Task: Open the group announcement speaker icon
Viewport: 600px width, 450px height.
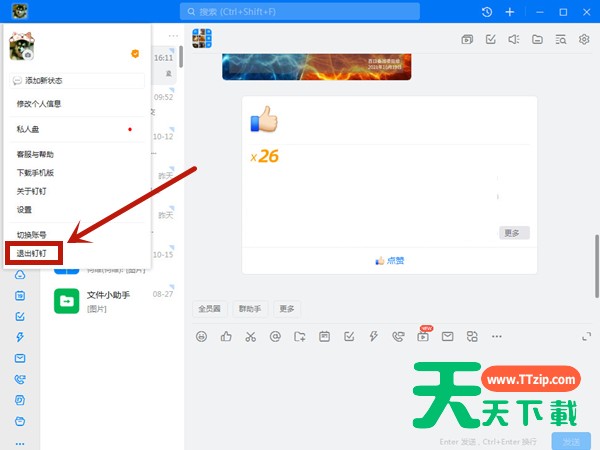Action: coord(514,39)
